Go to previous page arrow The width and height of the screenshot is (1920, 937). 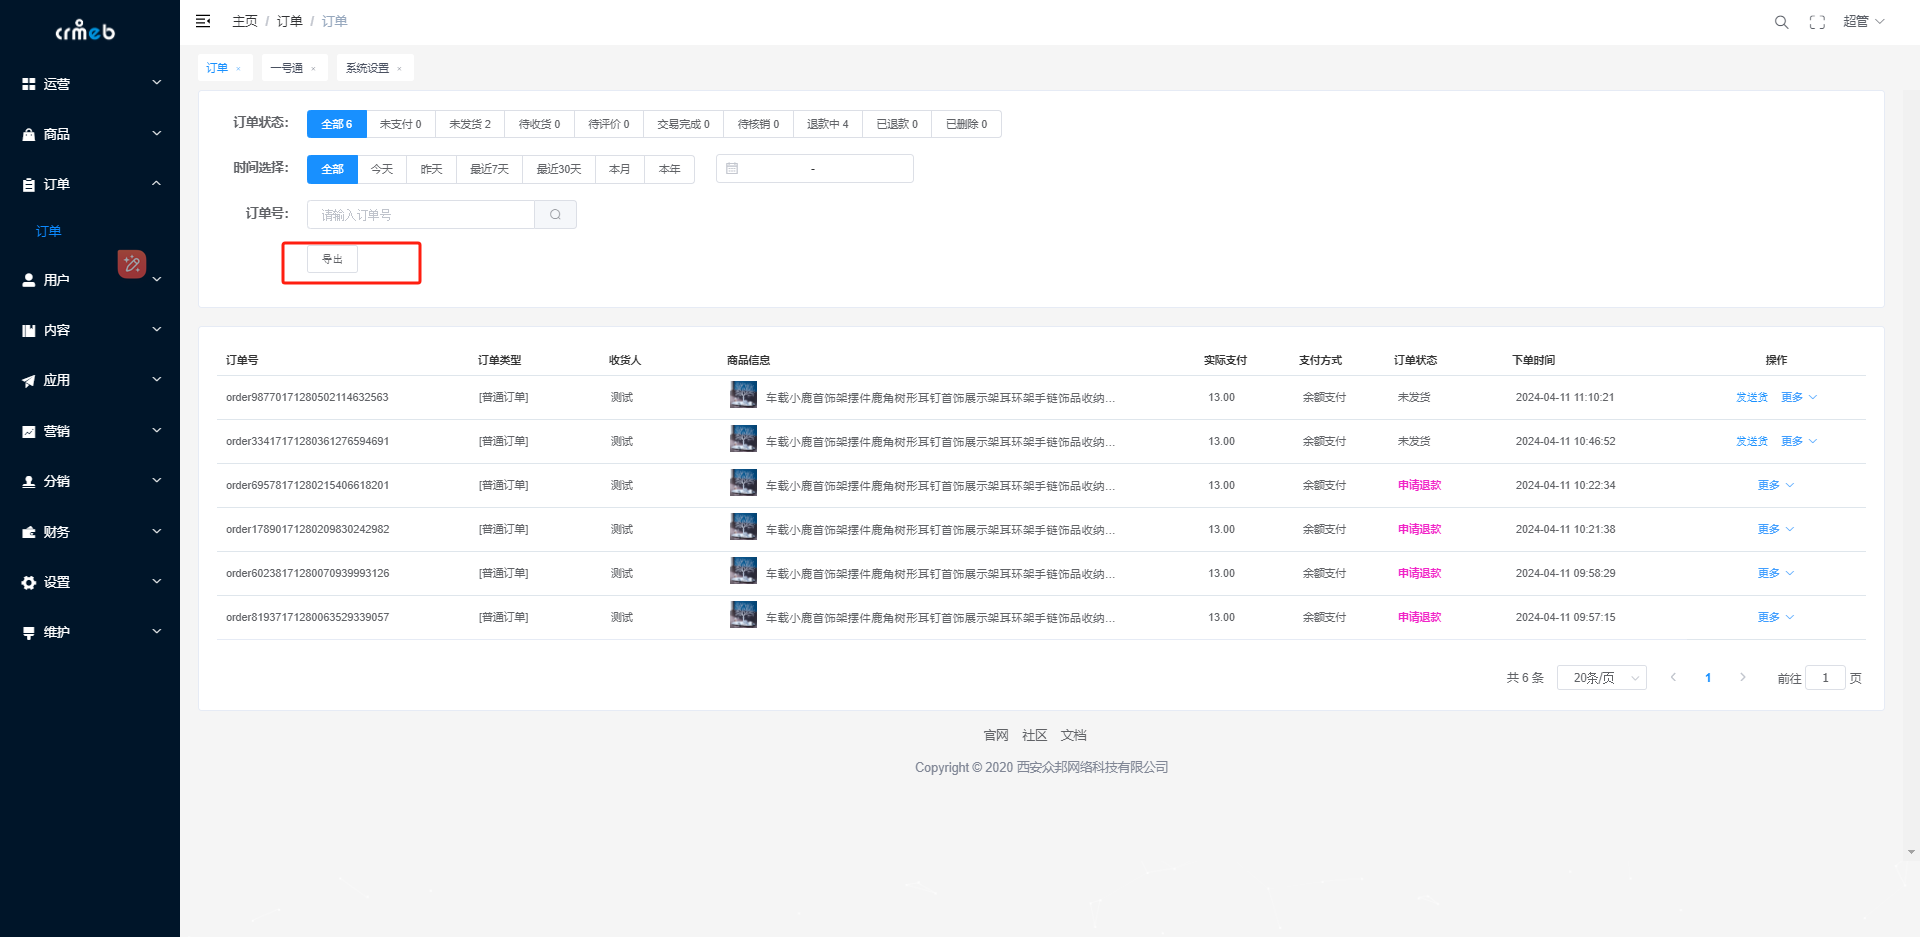(1673, 678)
